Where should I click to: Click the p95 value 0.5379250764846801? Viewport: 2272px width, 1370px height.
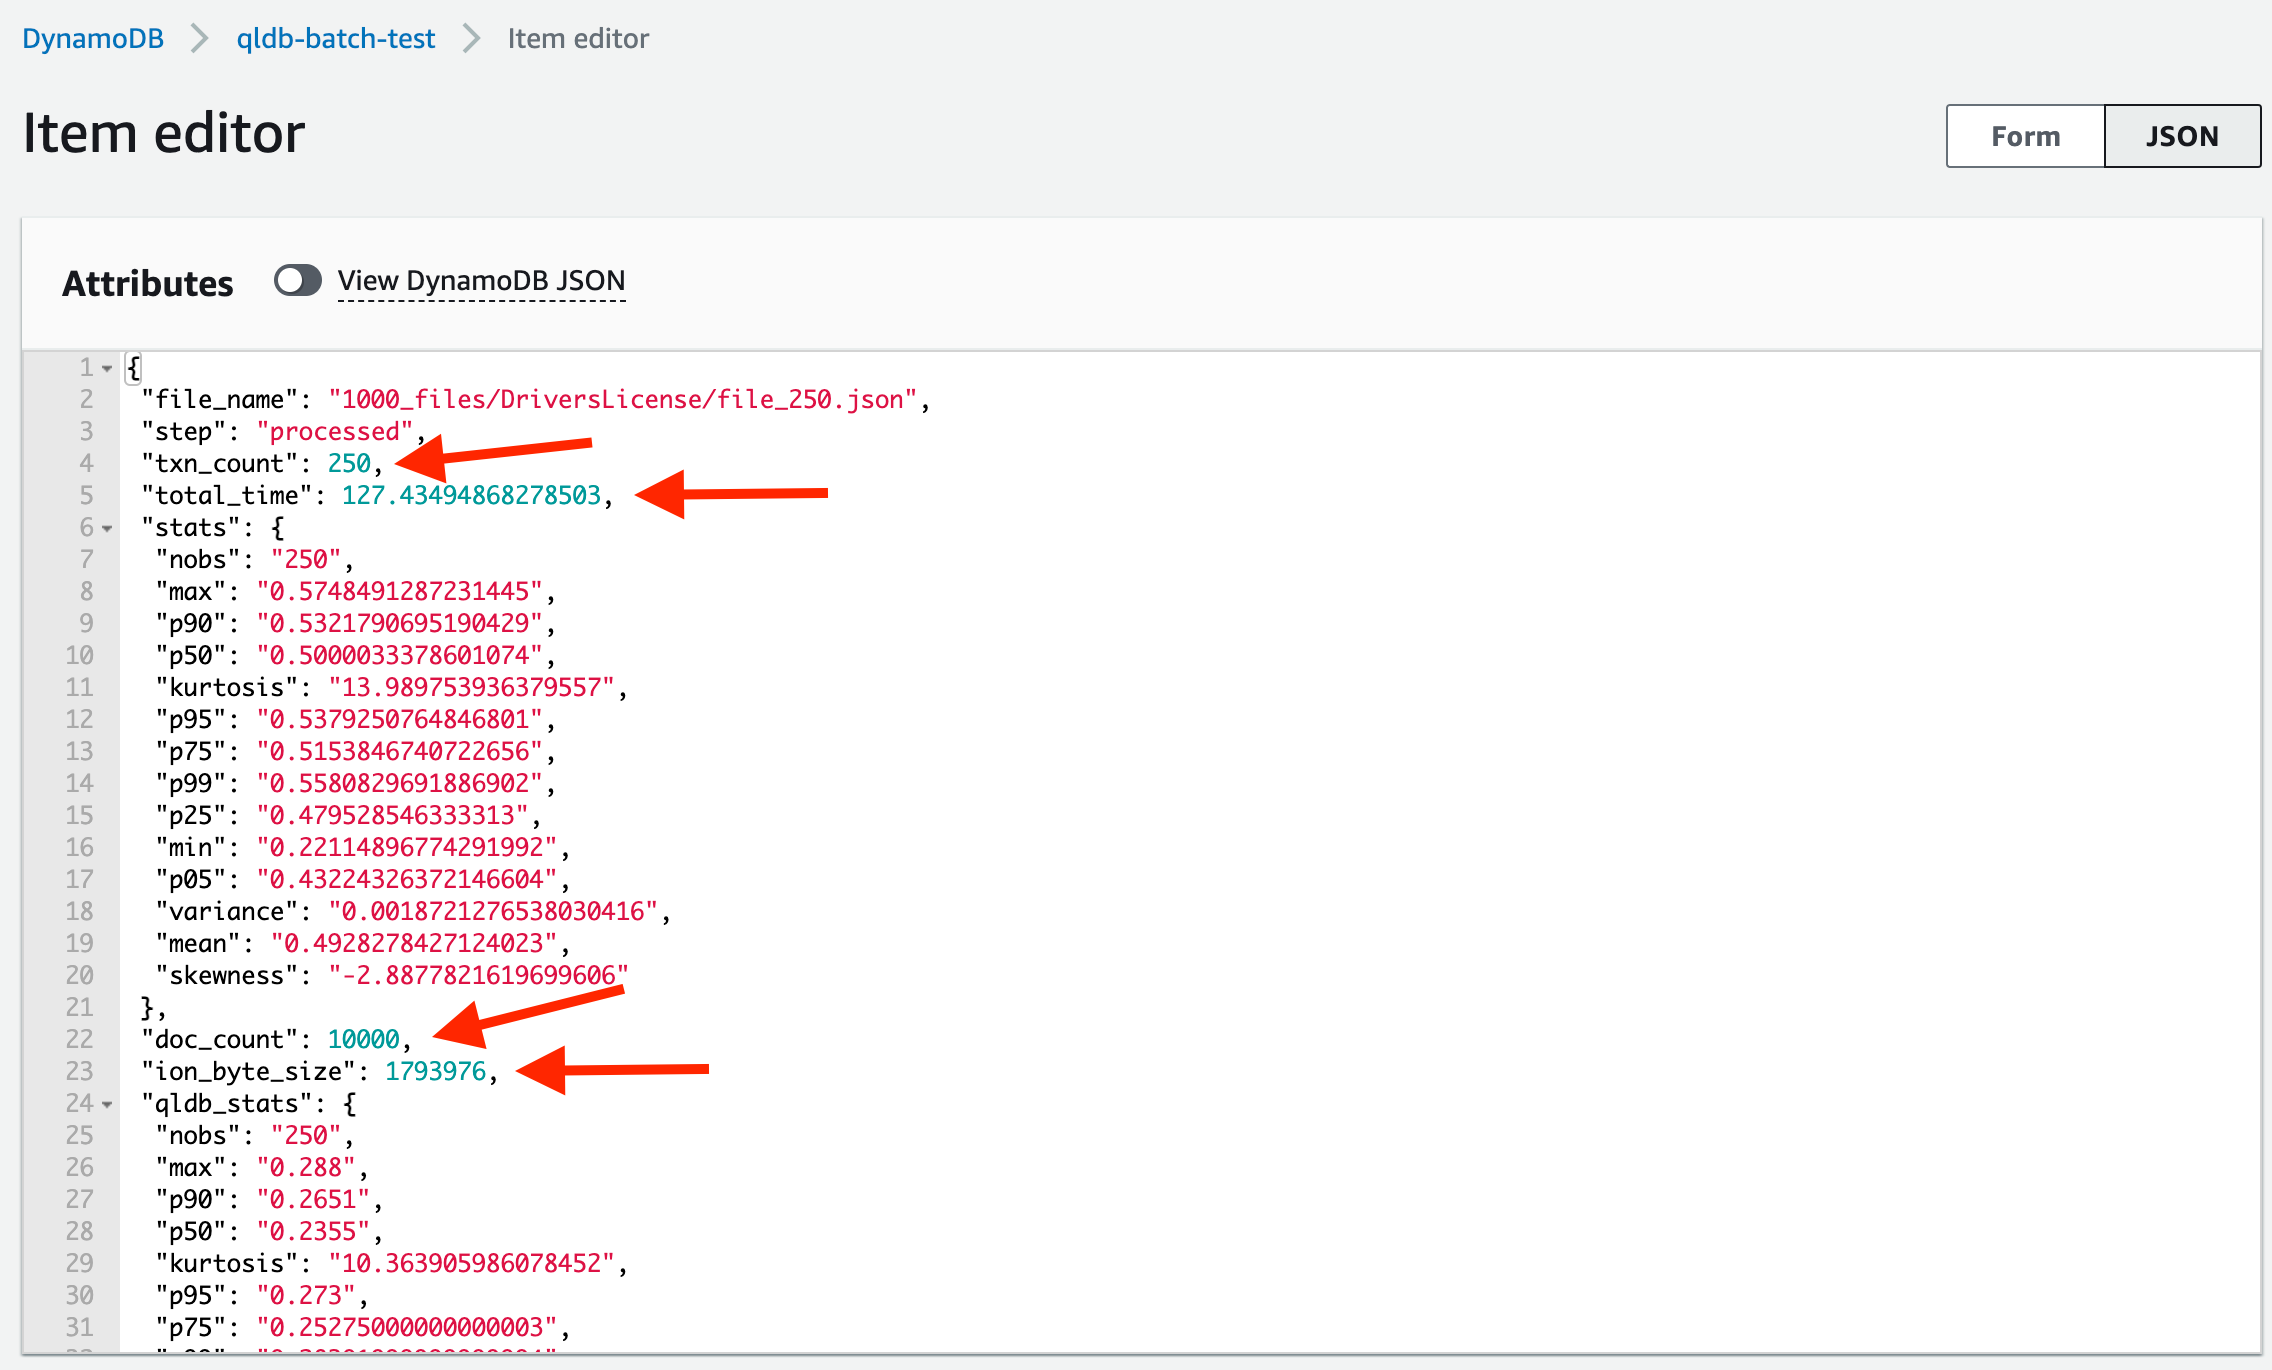coord(400,720)
